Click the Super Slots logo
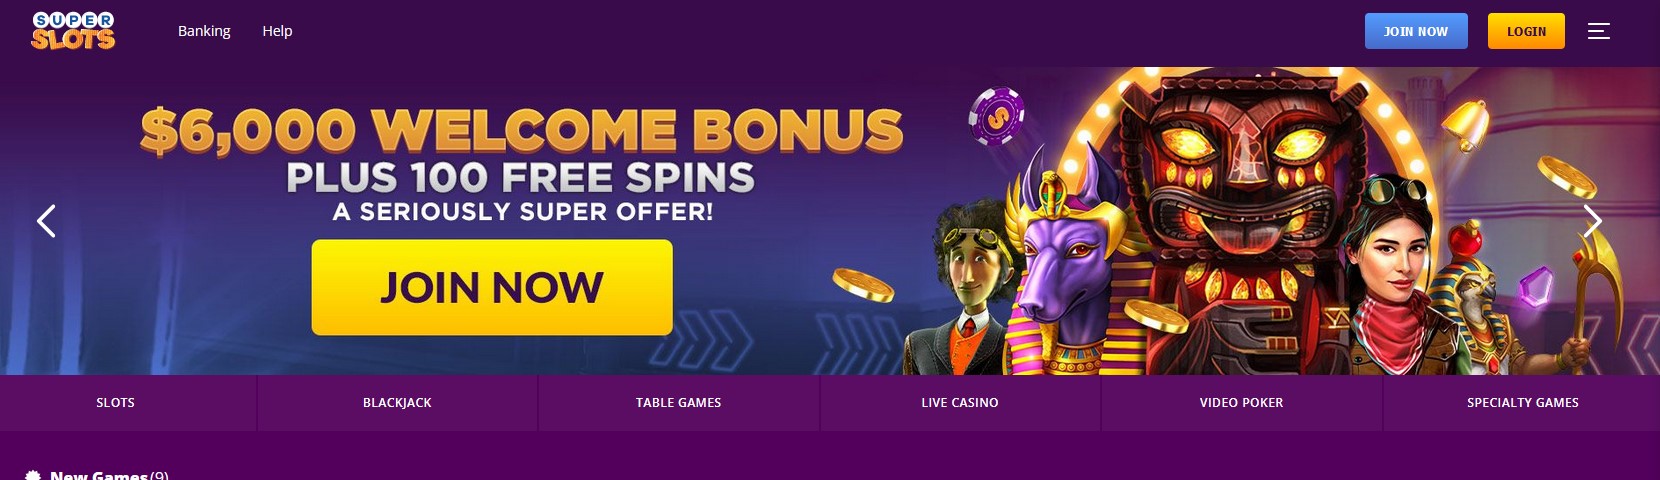This screenshot has height=480, width=1660. pos(73,31)
